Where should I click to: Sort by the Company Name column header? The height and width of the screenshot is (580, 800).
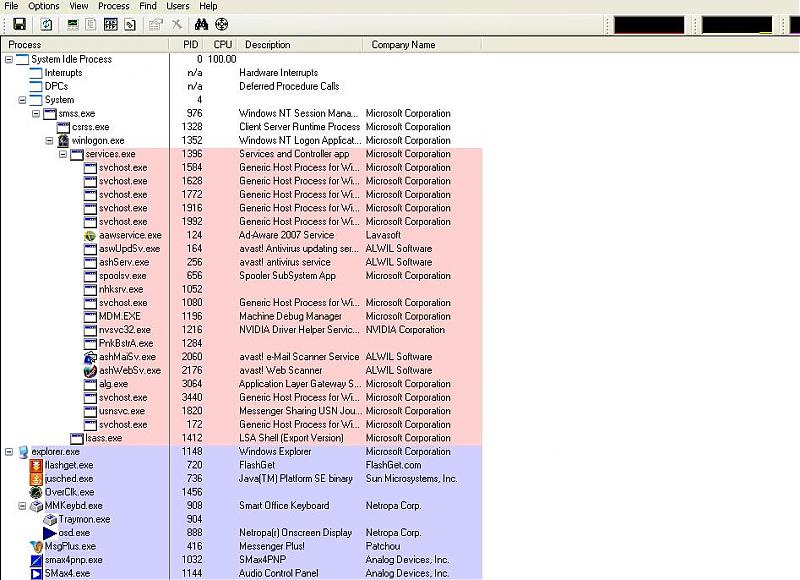coord(421,45)
